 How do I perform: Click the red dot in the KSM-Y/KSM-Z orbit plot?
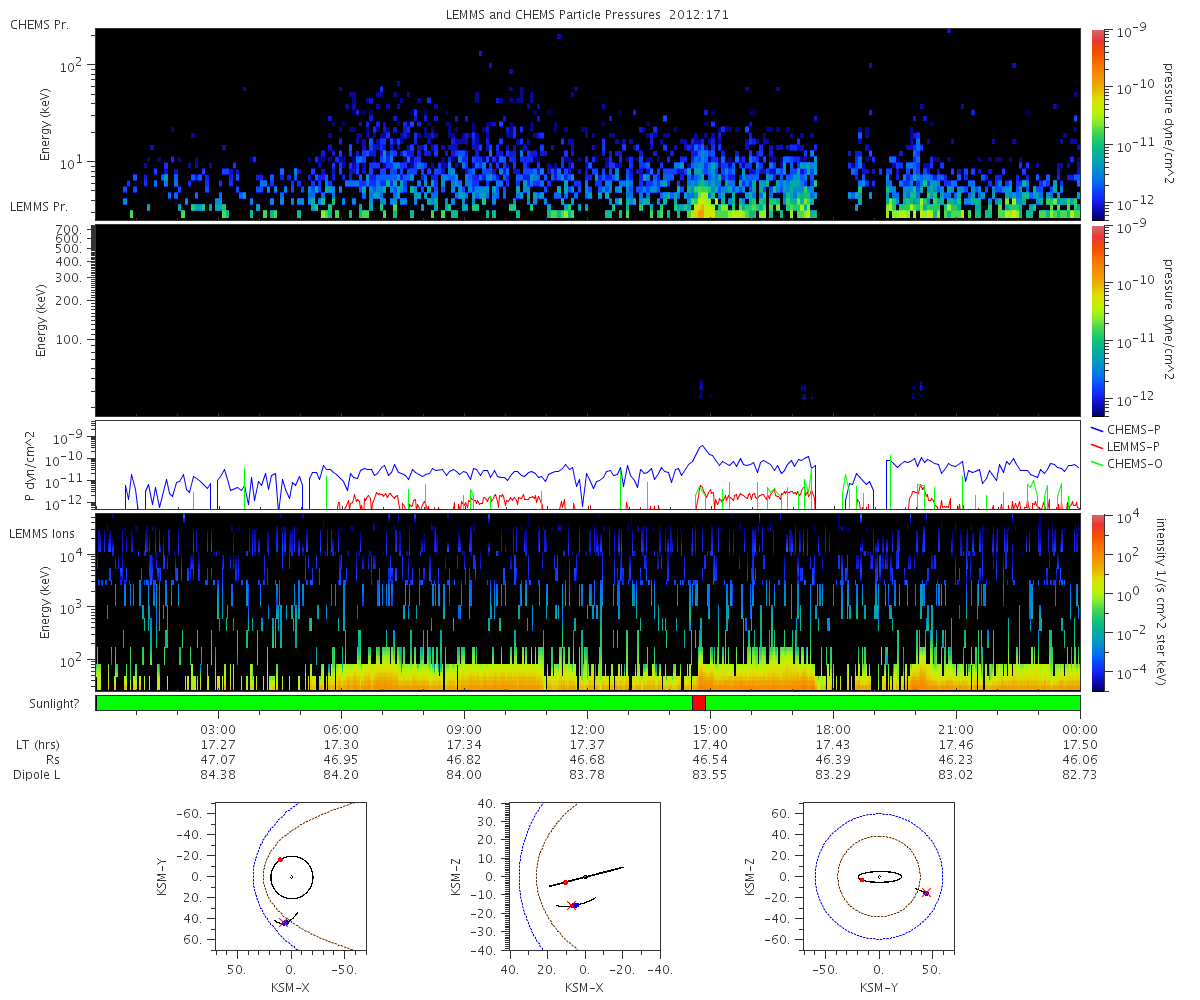point(861,880)
